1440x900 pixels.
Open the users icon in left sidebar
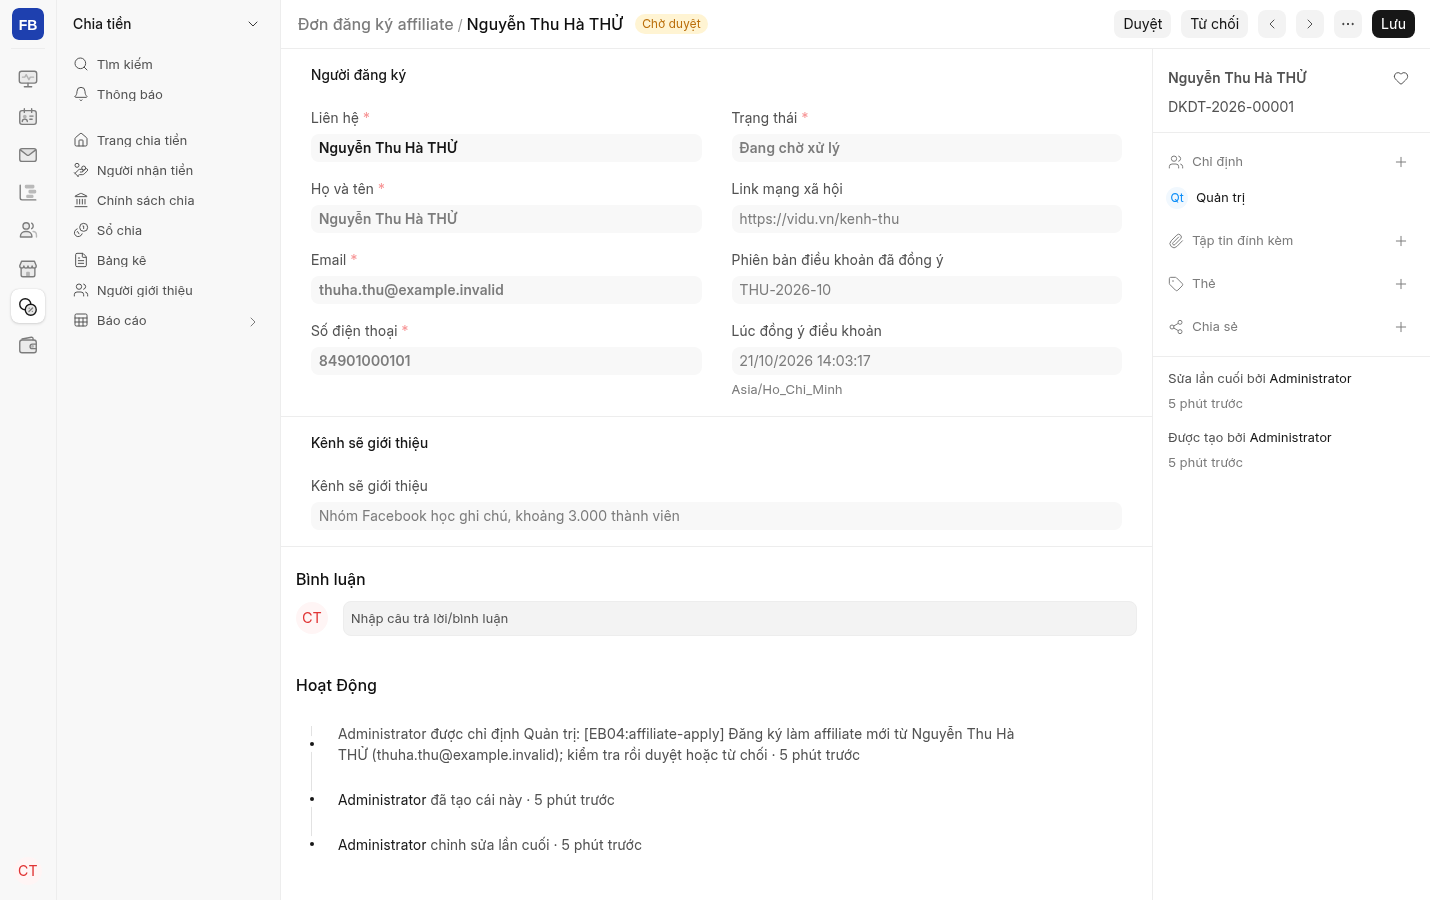click(x=28, y=231)
